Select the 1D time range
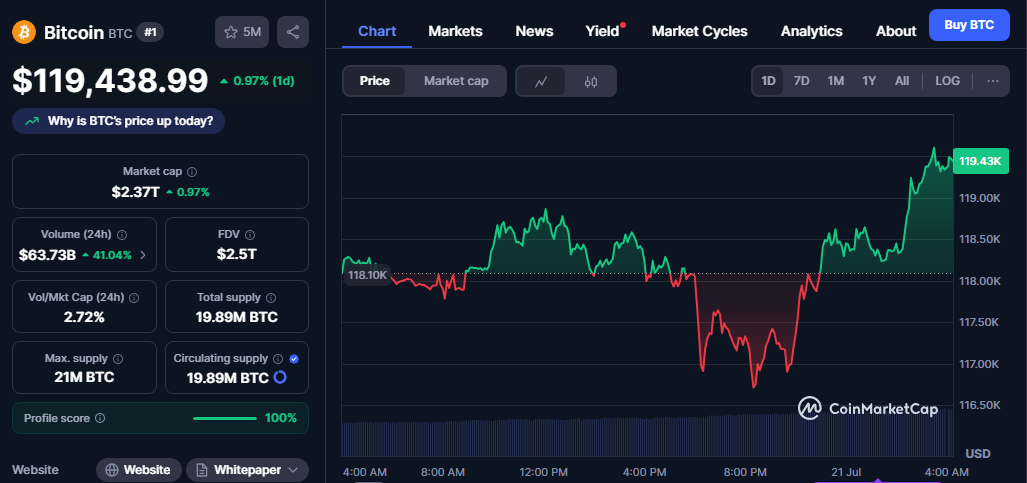Screen dimensions: 1027x483 768,81
